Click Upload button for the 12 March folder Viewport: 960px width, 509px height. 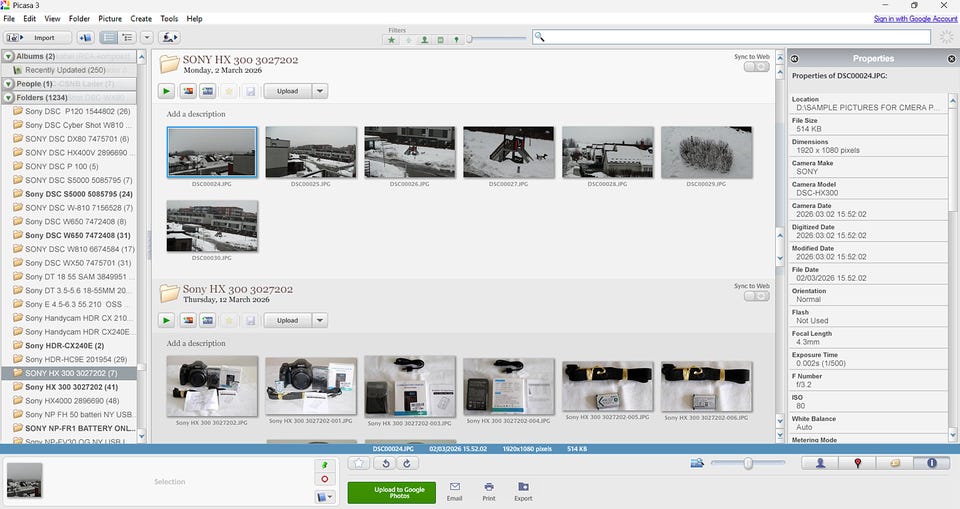pyautogui.click(x=288, y=320)
